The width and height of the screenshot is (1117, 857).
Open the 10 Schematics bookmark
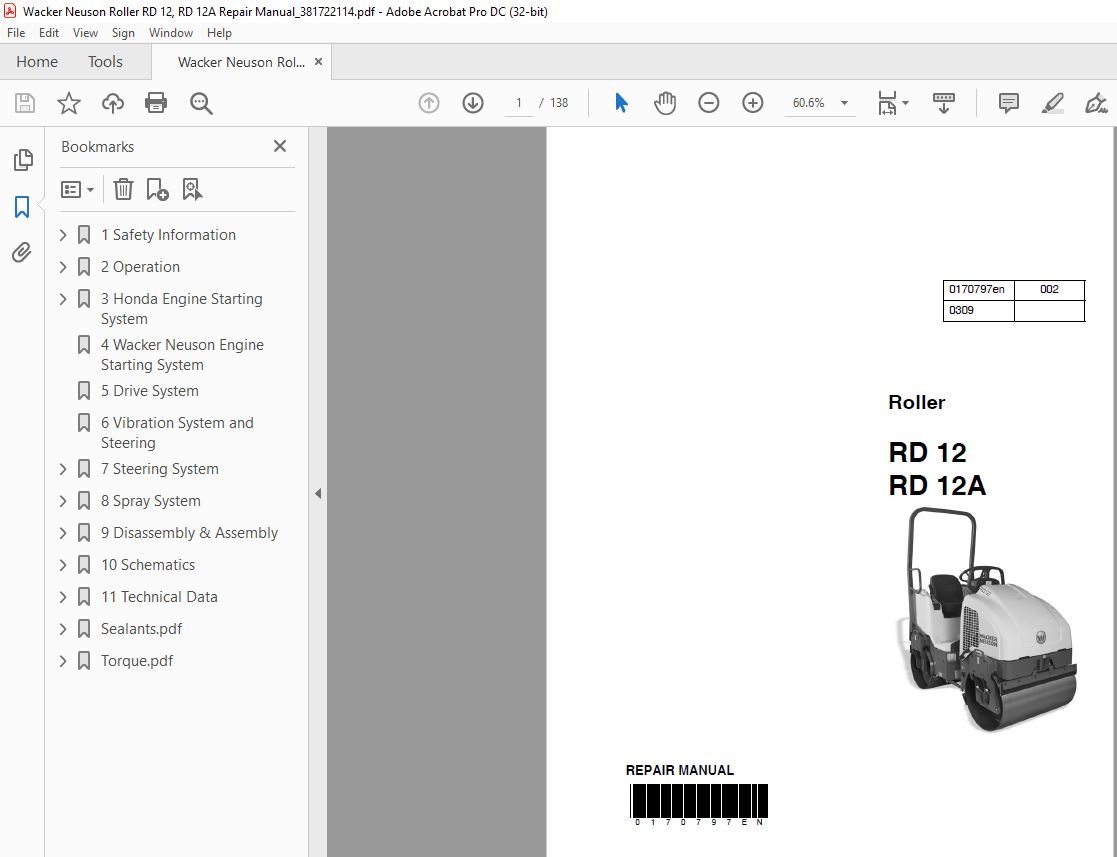[147, 565]
